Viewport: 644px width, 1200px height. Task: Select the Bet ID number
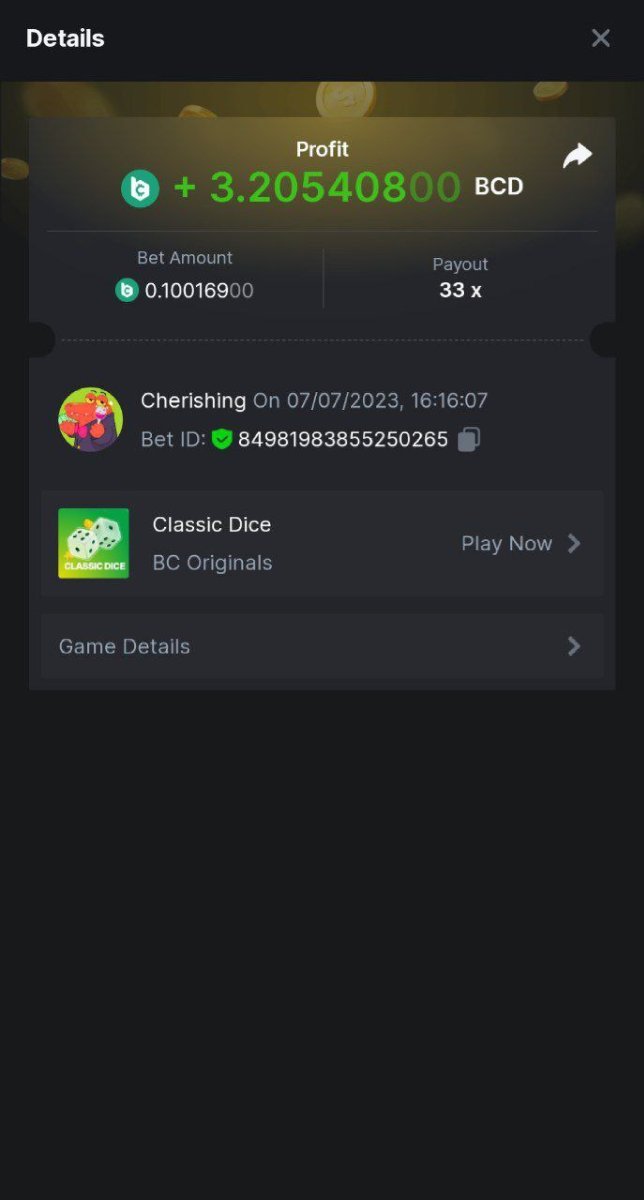pyautogui.click(x=343, y=439)
